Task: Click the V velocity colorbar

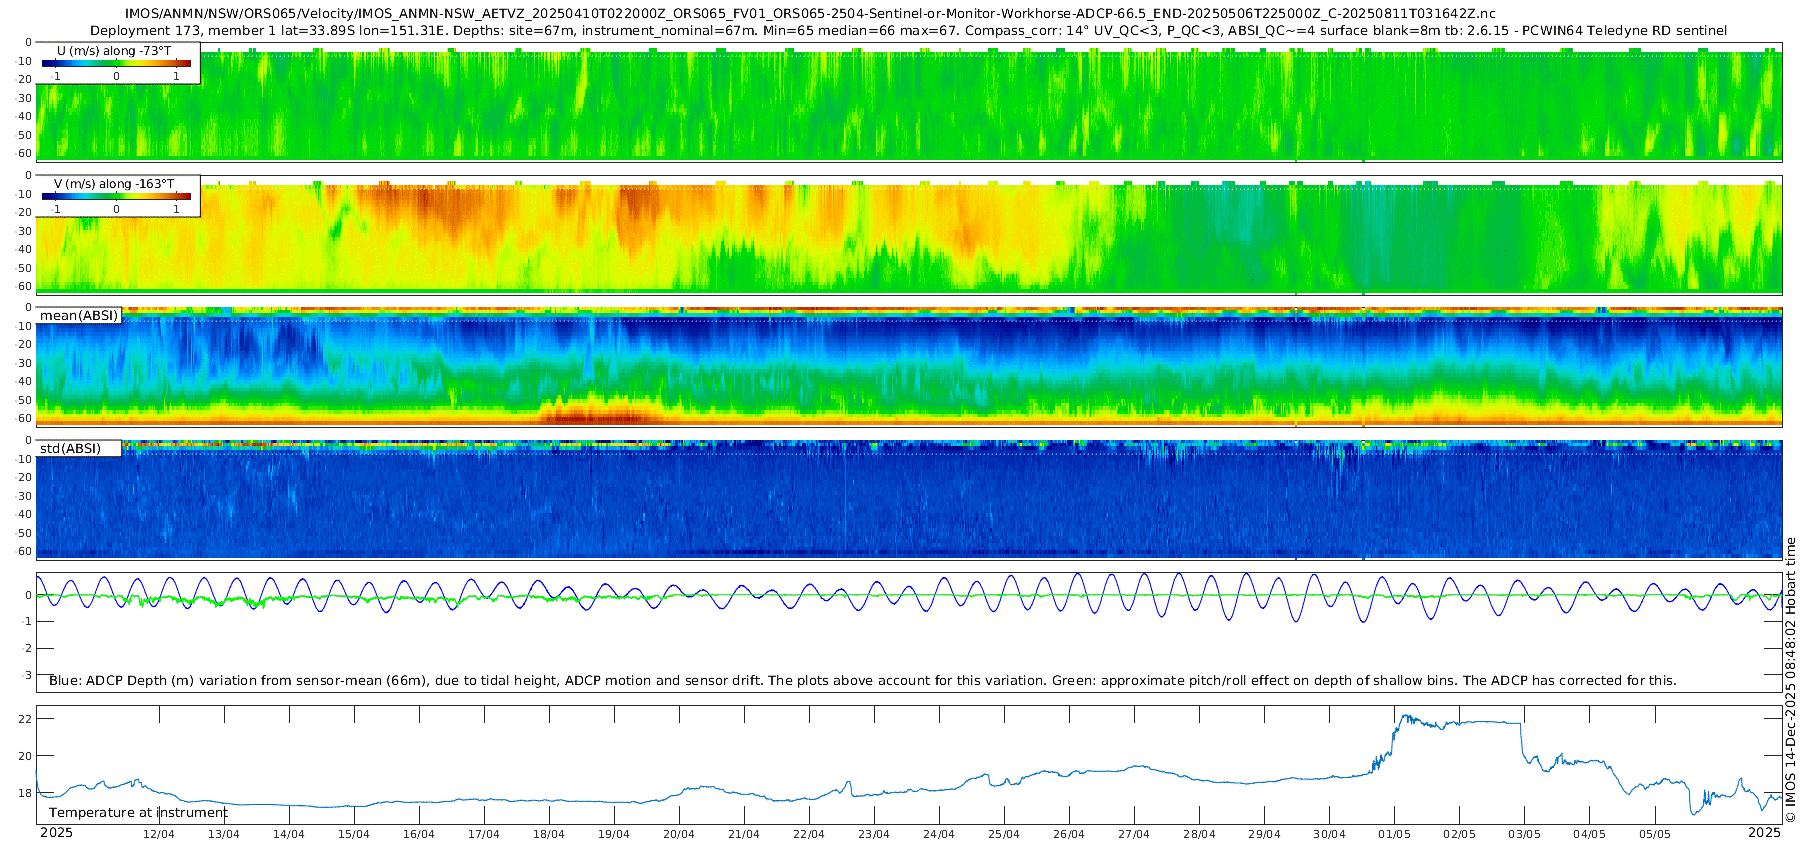Action: [116, 197]
